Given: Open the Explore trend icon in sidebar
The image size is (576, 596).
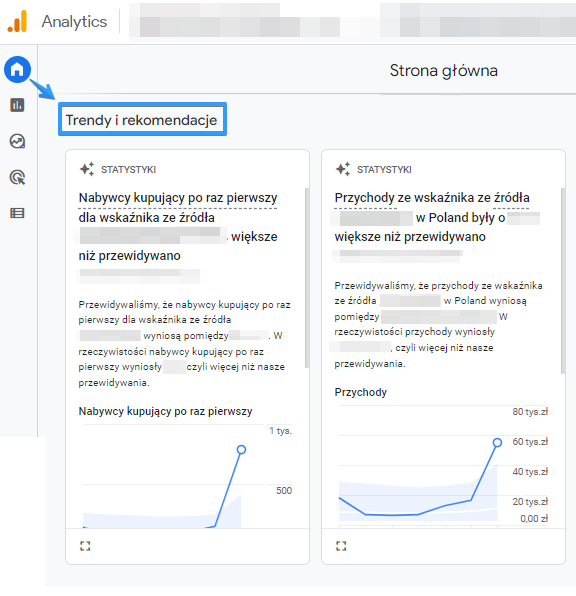Looking at the screenshot, I should tap(17, 141).
